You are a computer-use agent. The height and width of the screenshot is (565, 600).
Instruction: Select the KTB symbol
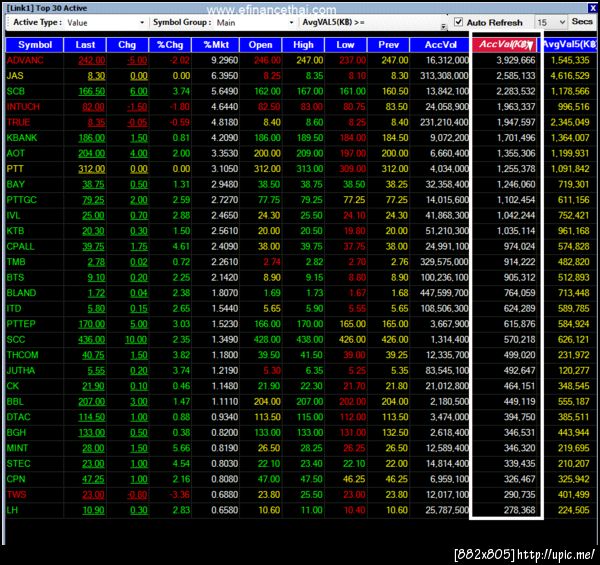15,231
